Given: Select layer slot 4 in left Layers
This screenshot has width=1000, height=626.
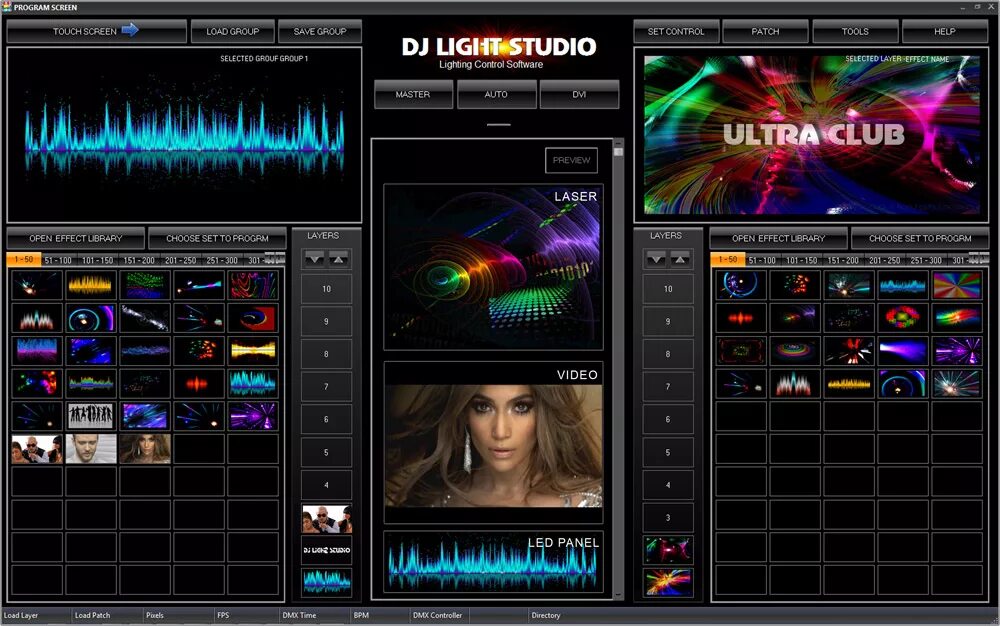Looking at the screenshot, I should [x=327, y=485].
